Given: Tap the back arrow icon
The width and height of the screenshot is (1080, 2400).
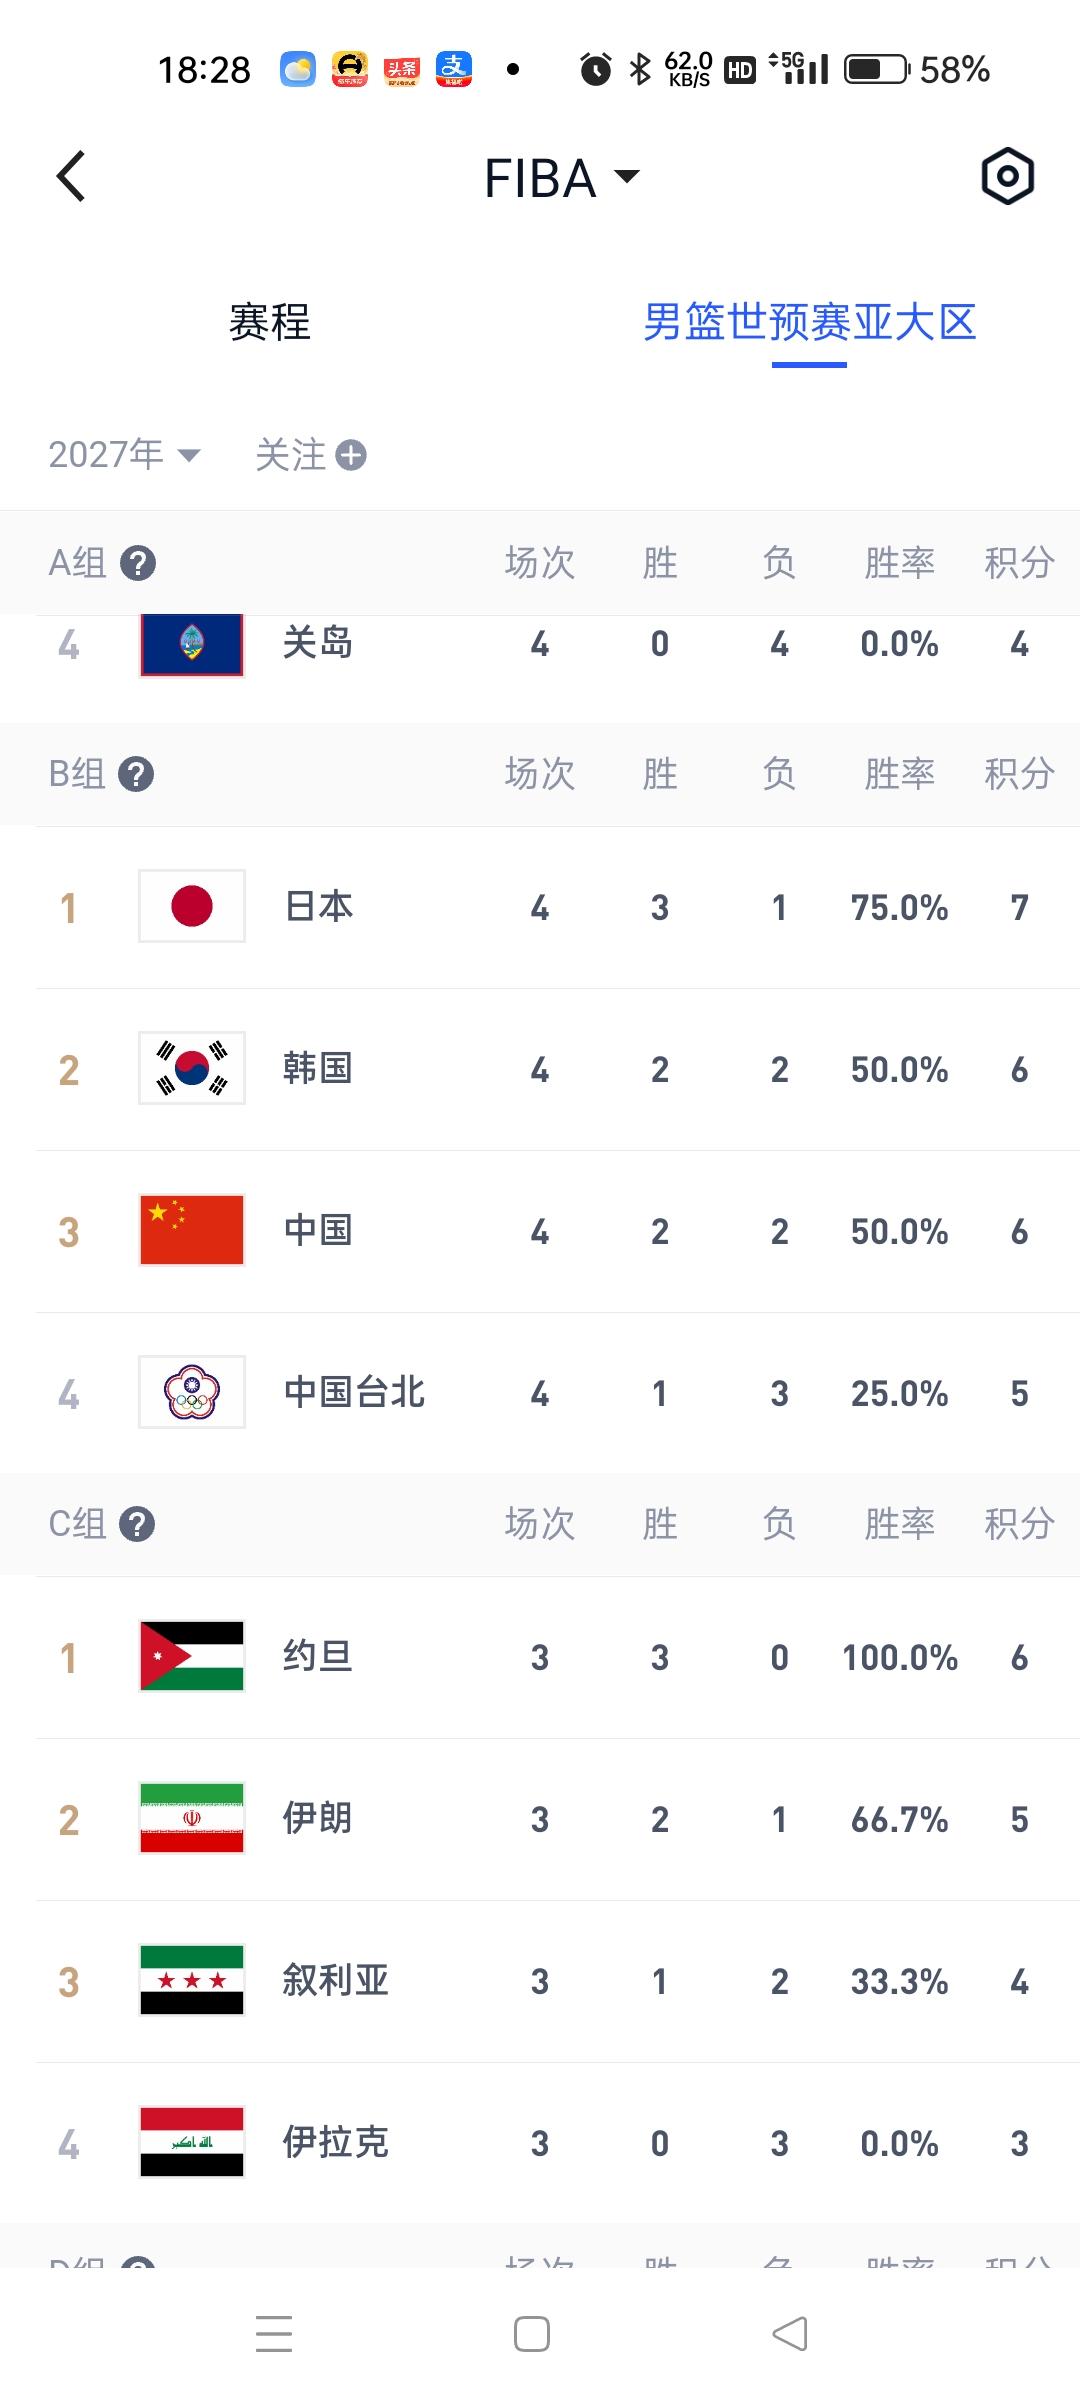Looking at the screenshot, I should (71, 177).
